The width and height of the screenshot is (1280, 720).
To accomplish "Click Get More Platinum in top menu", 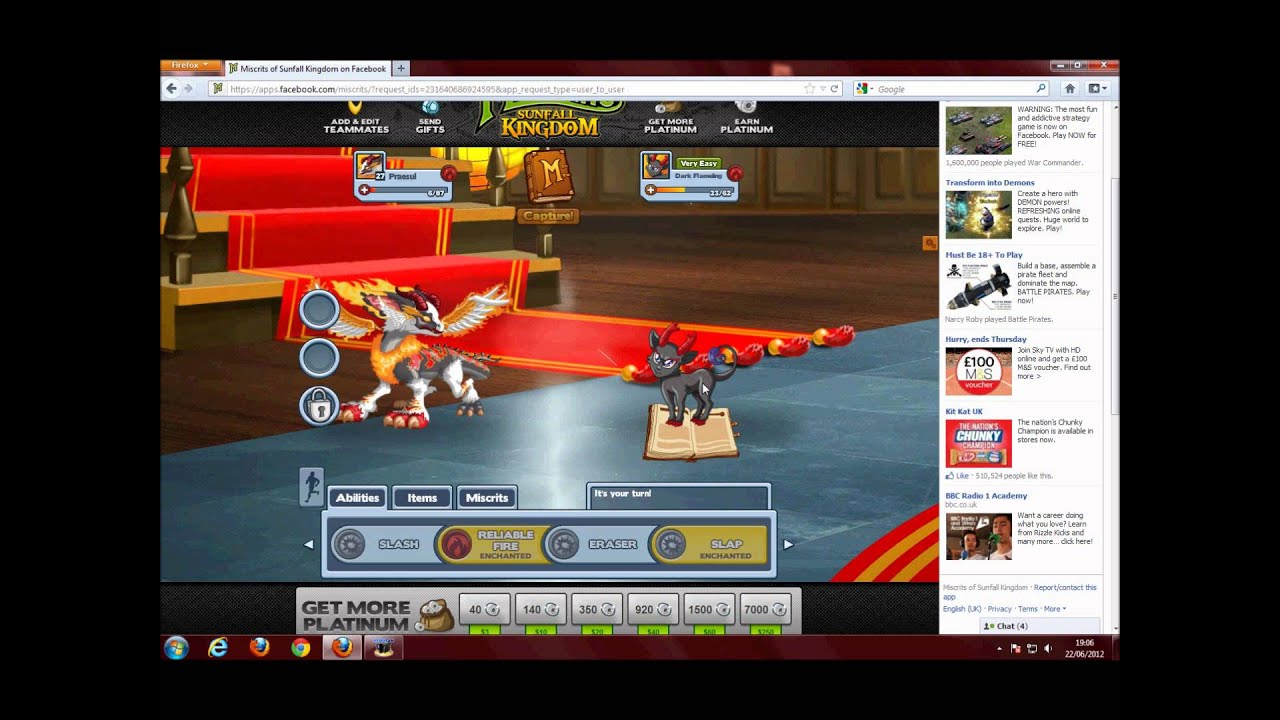I will 670,119.
